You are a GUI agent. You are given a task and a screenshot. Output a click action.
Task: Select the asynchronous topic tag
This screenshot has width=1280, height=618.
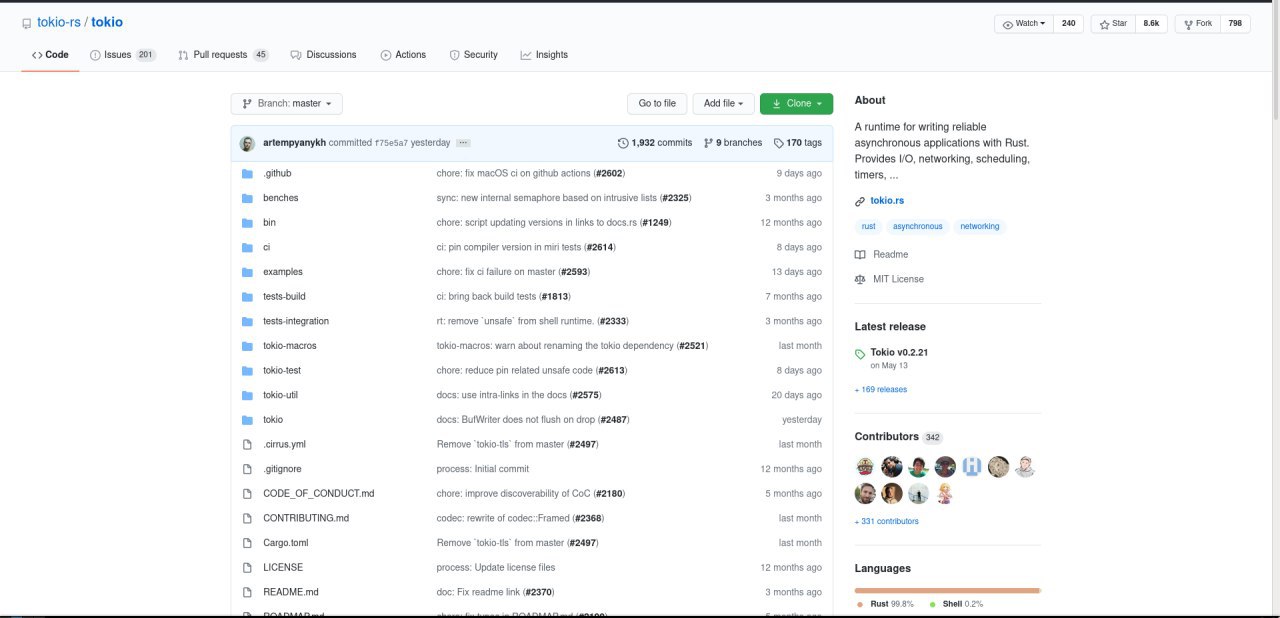click(918, 226)
